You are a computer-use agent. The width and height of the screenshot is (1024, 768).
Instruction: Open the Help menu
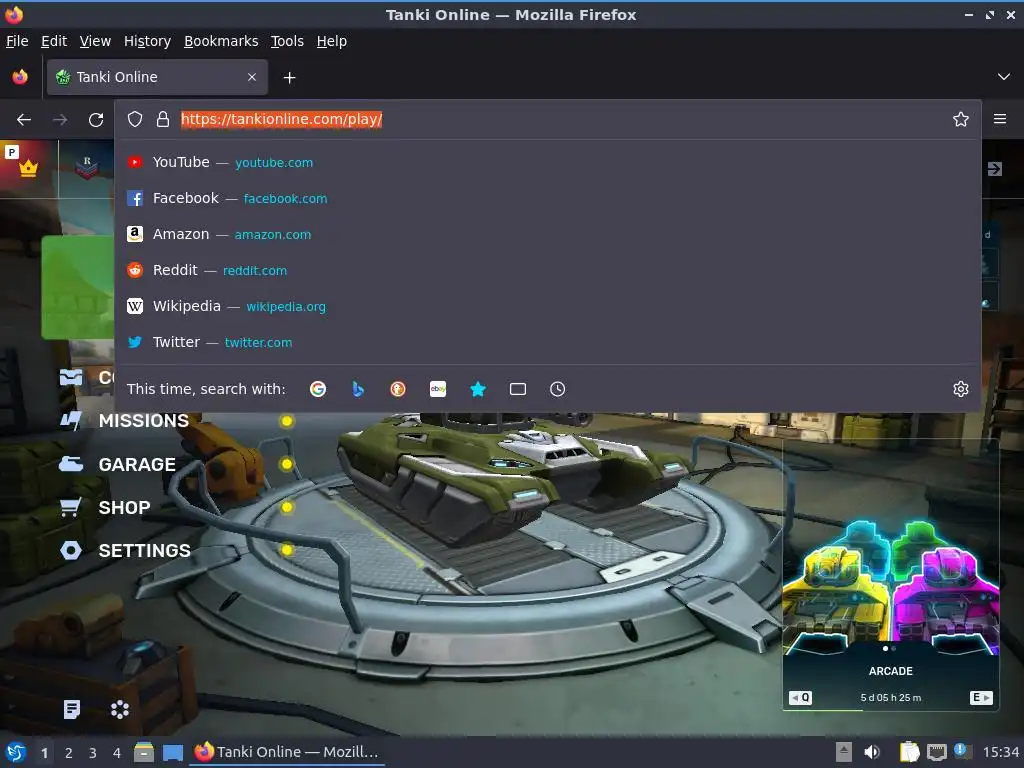332,41
